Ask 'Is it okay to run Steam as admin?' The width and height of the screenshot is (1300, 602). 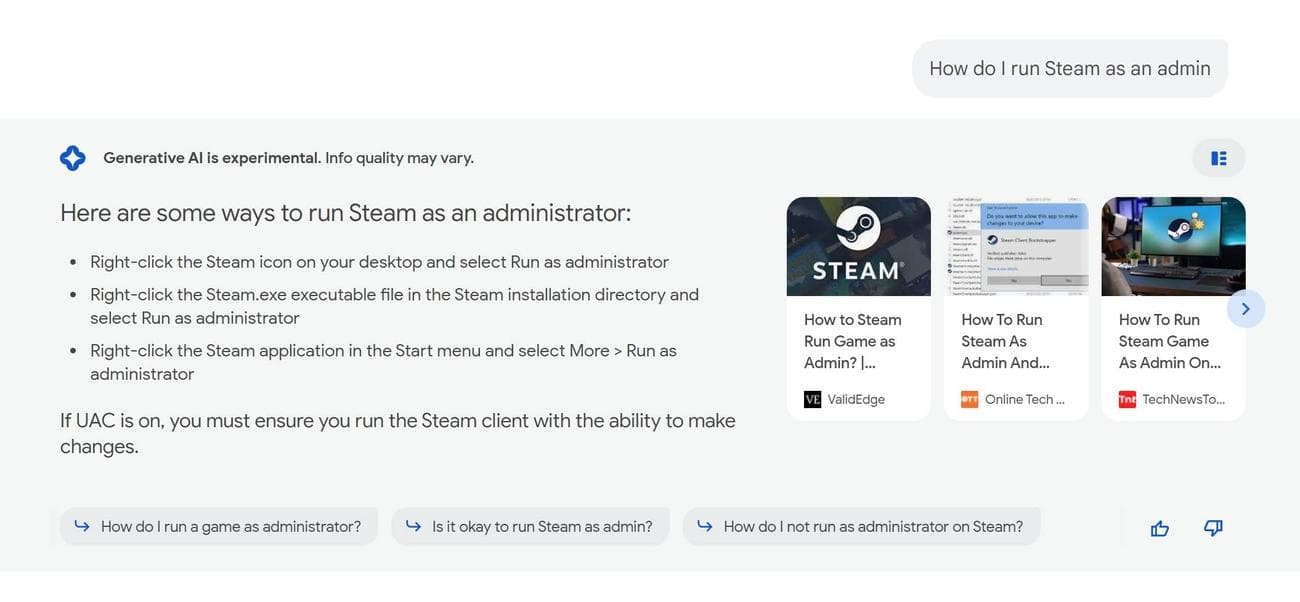541,526
